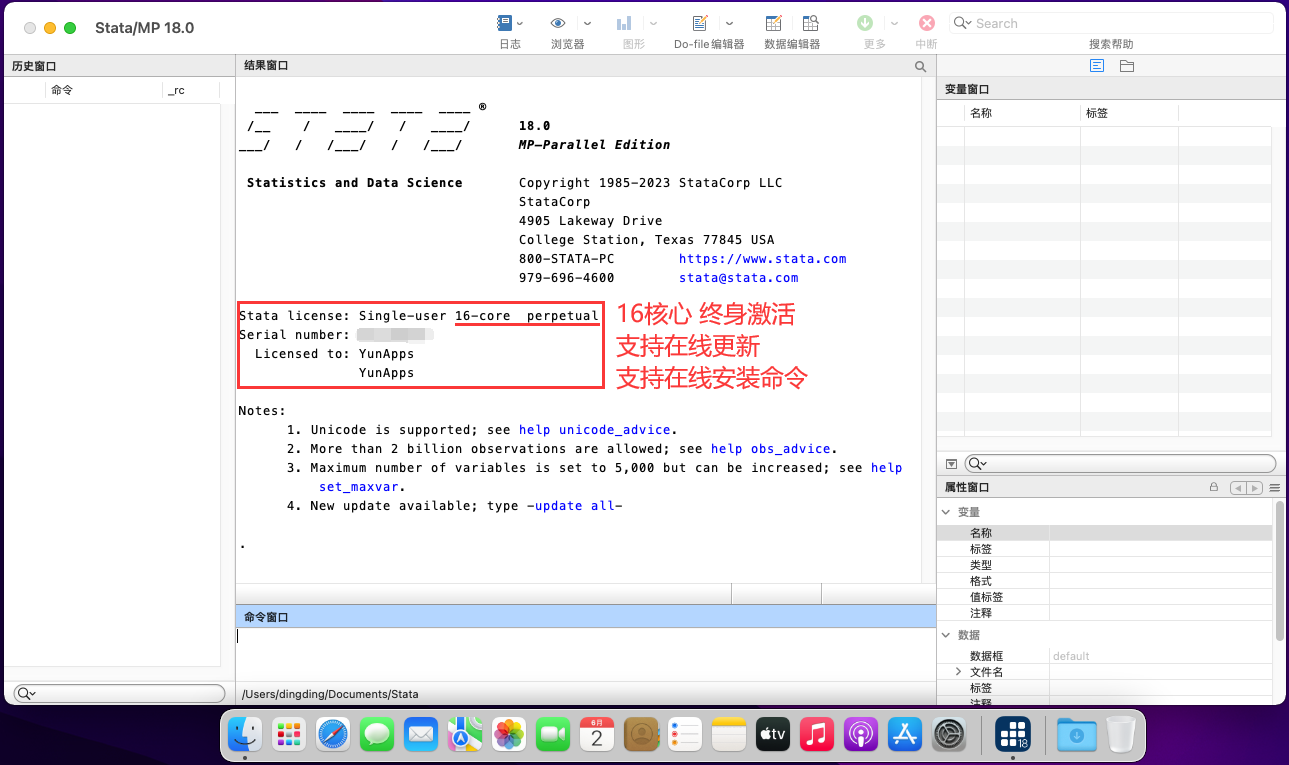Click the stata@stata.com email link

tap(738, 278)
